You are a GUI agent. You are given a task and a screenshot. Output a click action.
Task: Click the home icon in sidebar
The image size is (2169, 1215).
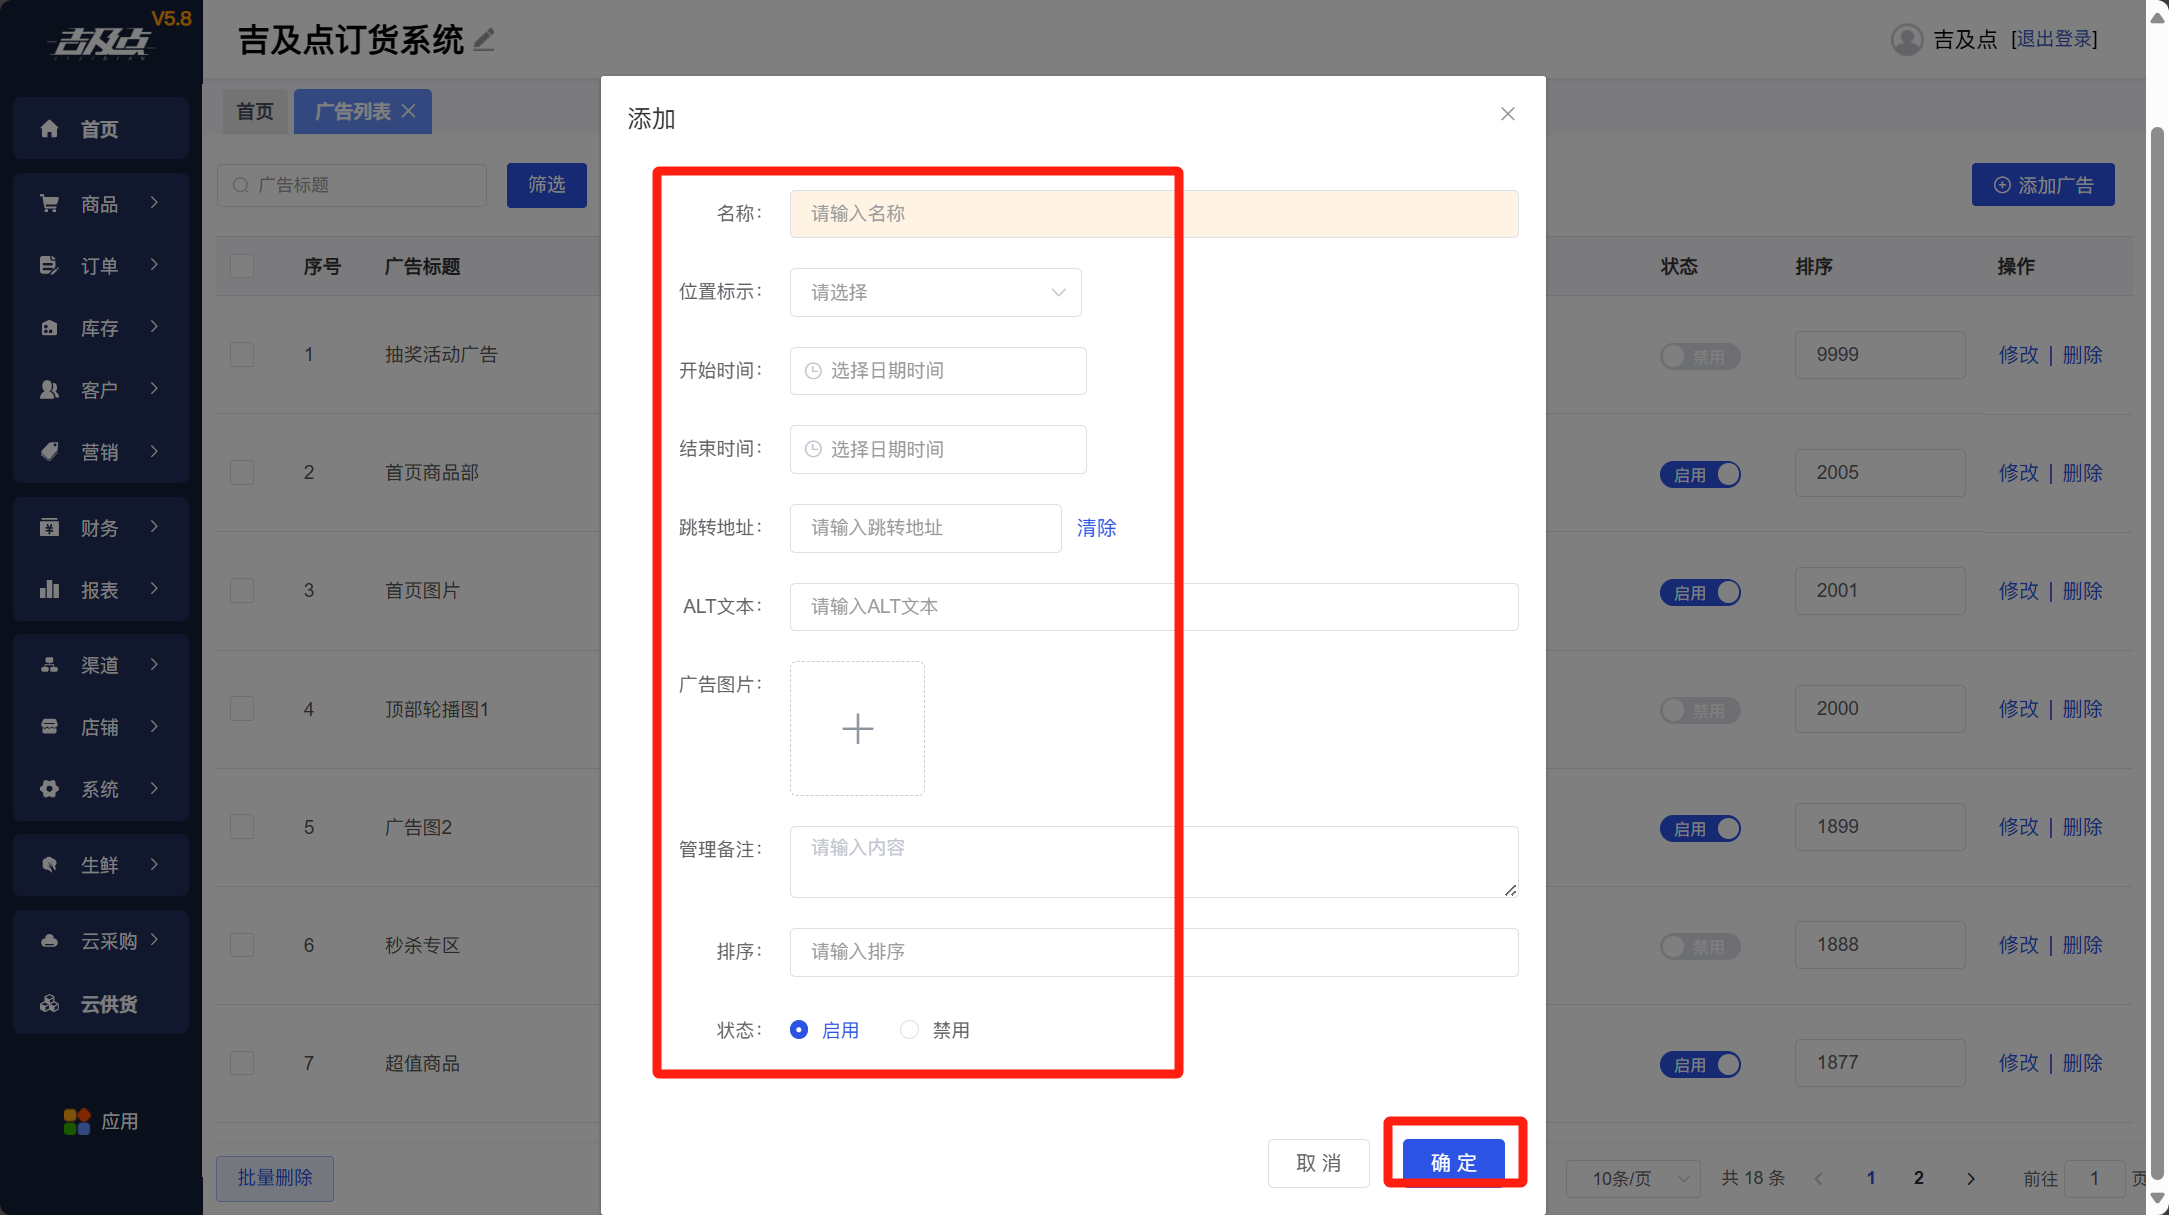coord(49,129)
